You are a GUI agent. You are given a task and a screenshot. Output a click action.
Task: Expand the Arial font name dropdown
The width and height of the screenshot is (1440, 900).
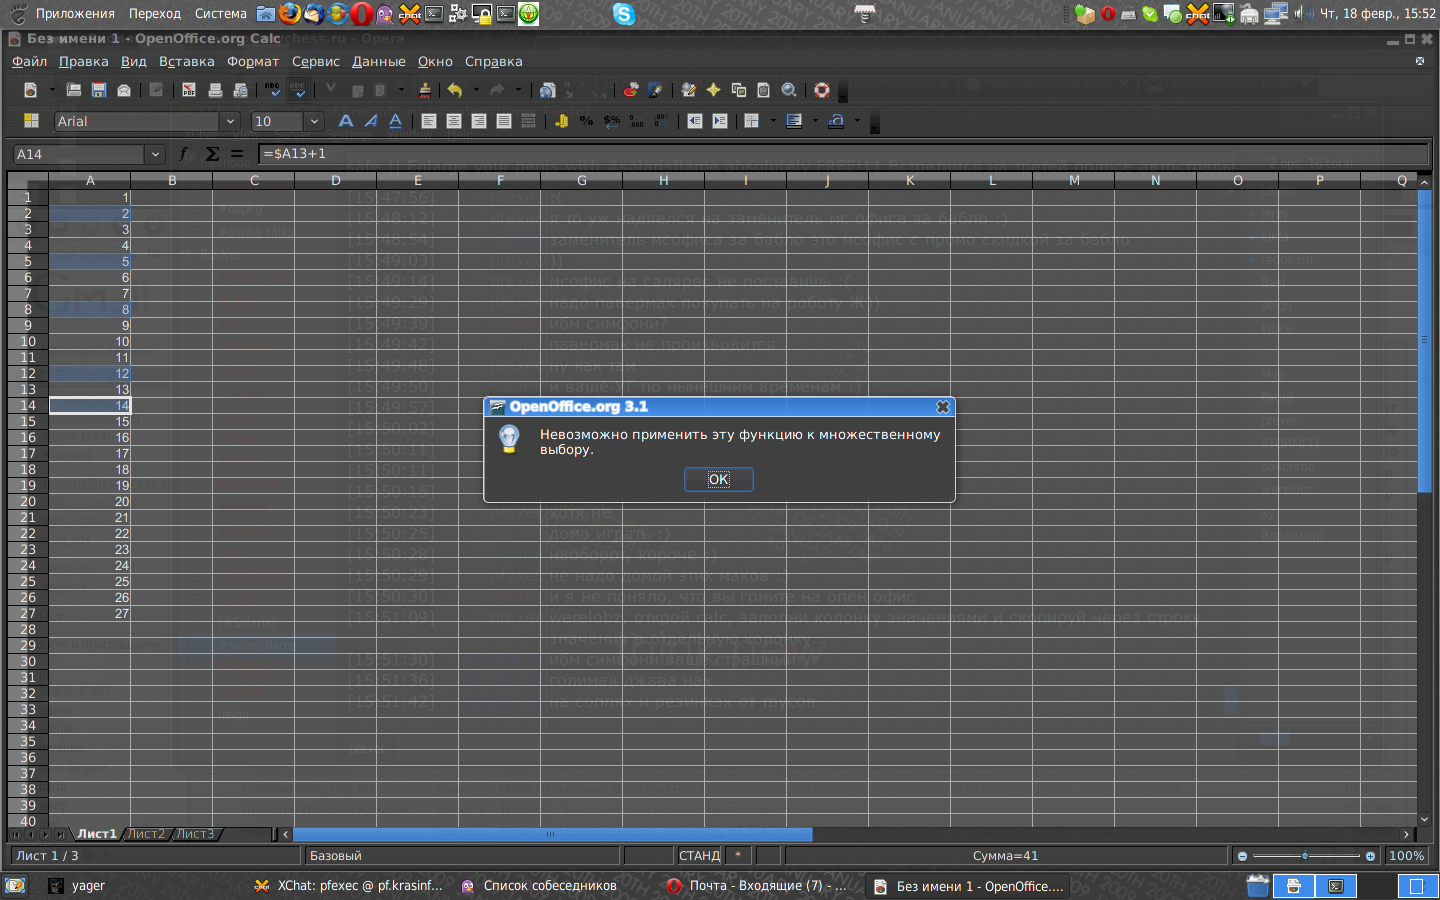point(231,121)
